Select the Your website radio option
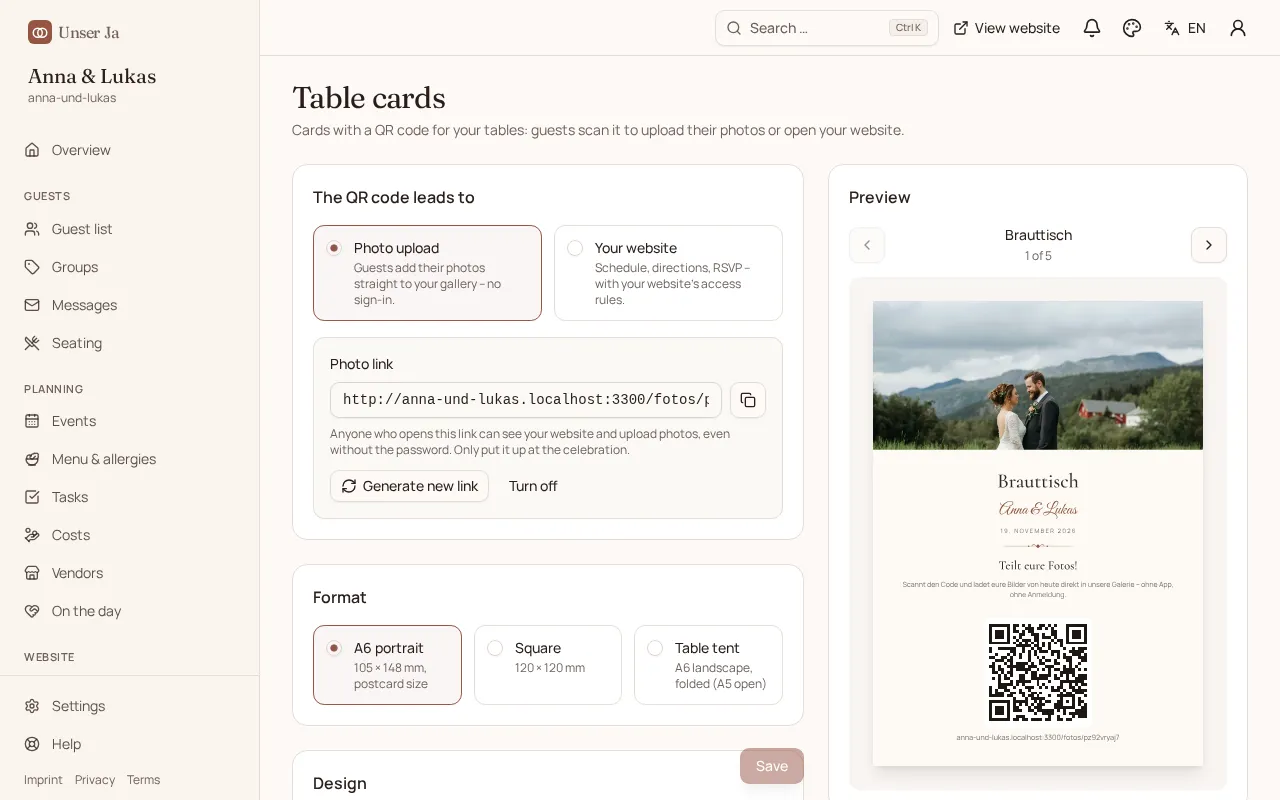This screenshot has width=1280, height=800. (x=668, y=273)
